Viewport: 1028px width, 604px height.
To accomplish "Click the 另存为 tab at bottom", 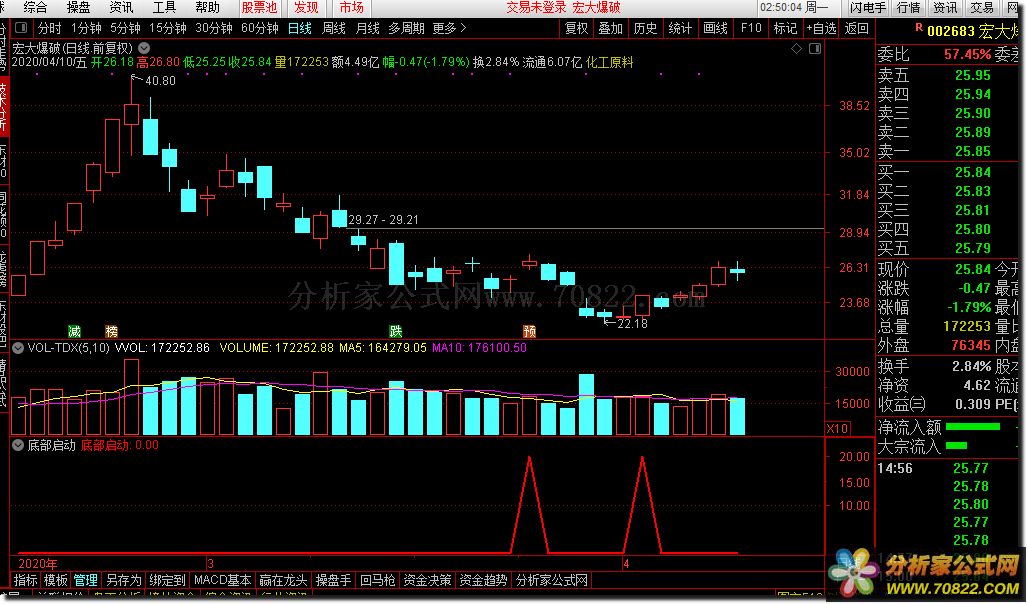I will [123, 580].
